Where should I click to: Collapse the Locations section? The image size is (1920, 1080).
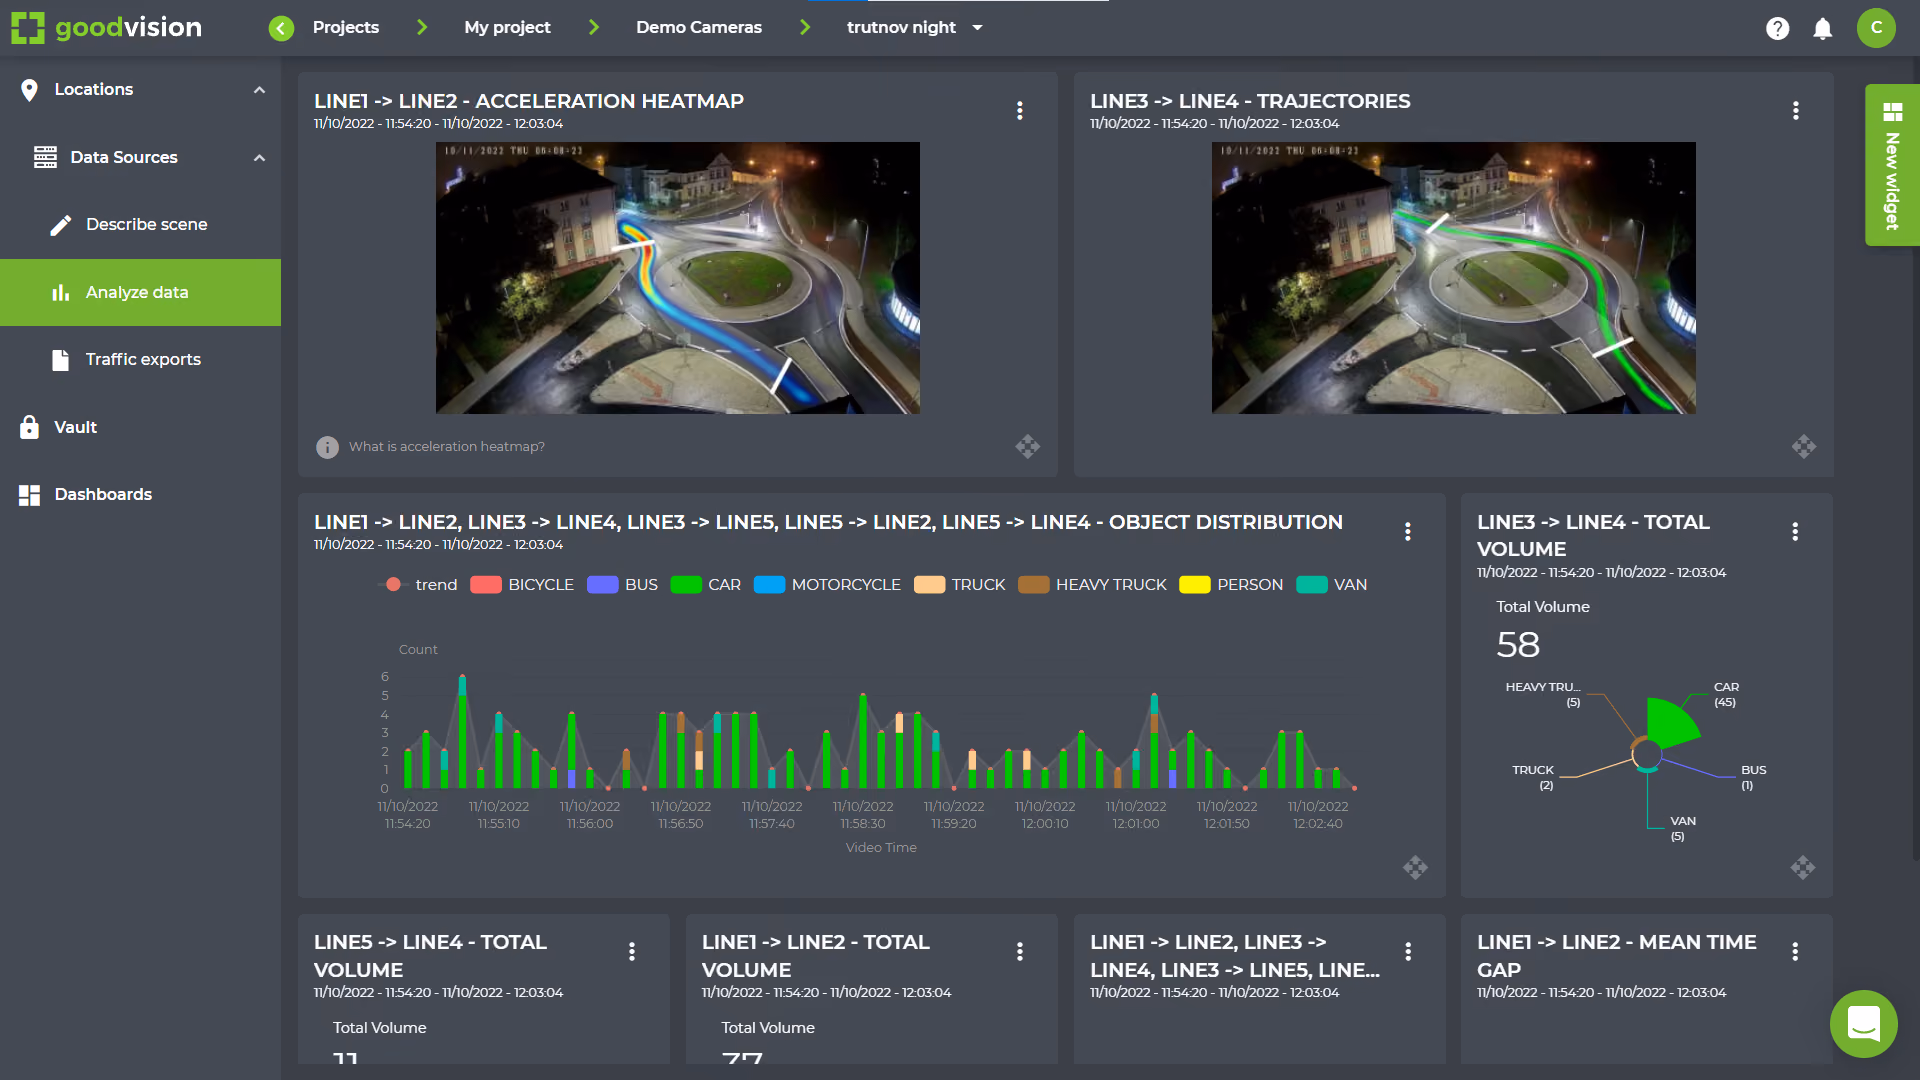coord(260,90)
